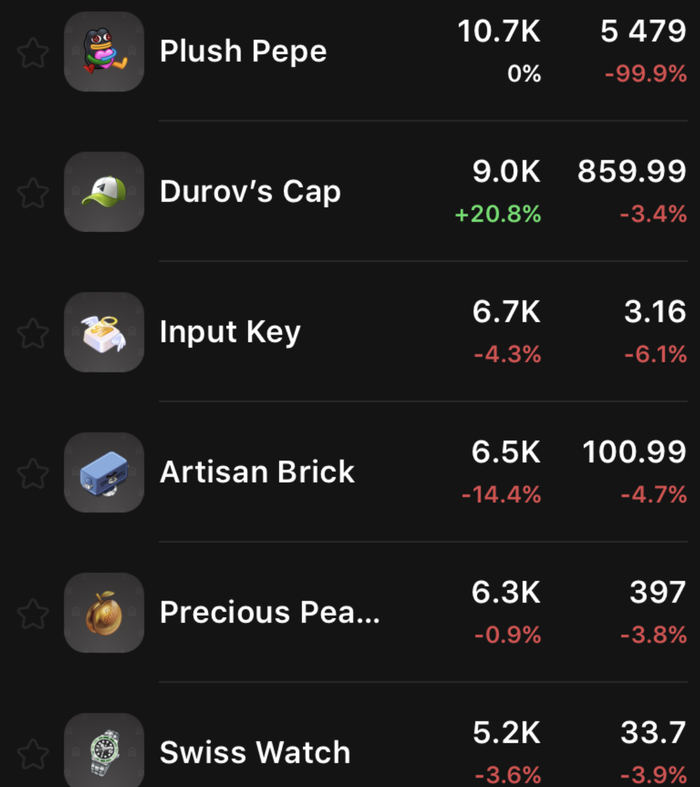Tap the Input Key 6.7K volume value
700x787 pixels.
coord(506,312)
